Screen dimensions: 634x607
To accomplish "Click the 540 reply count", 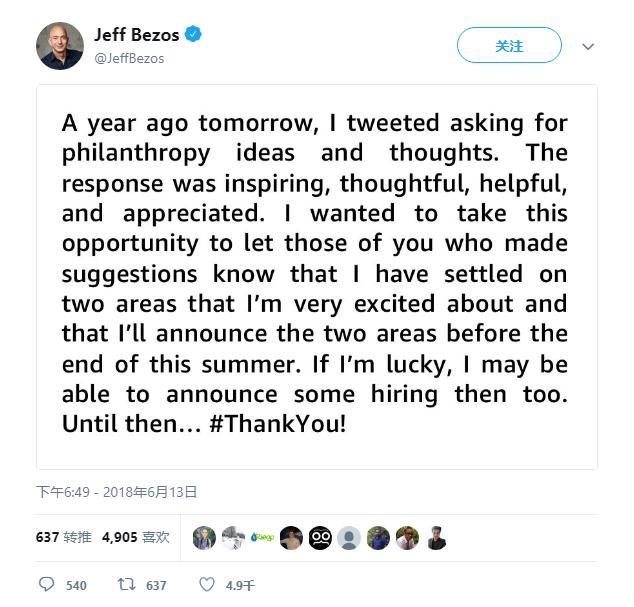I will [76, 585].
